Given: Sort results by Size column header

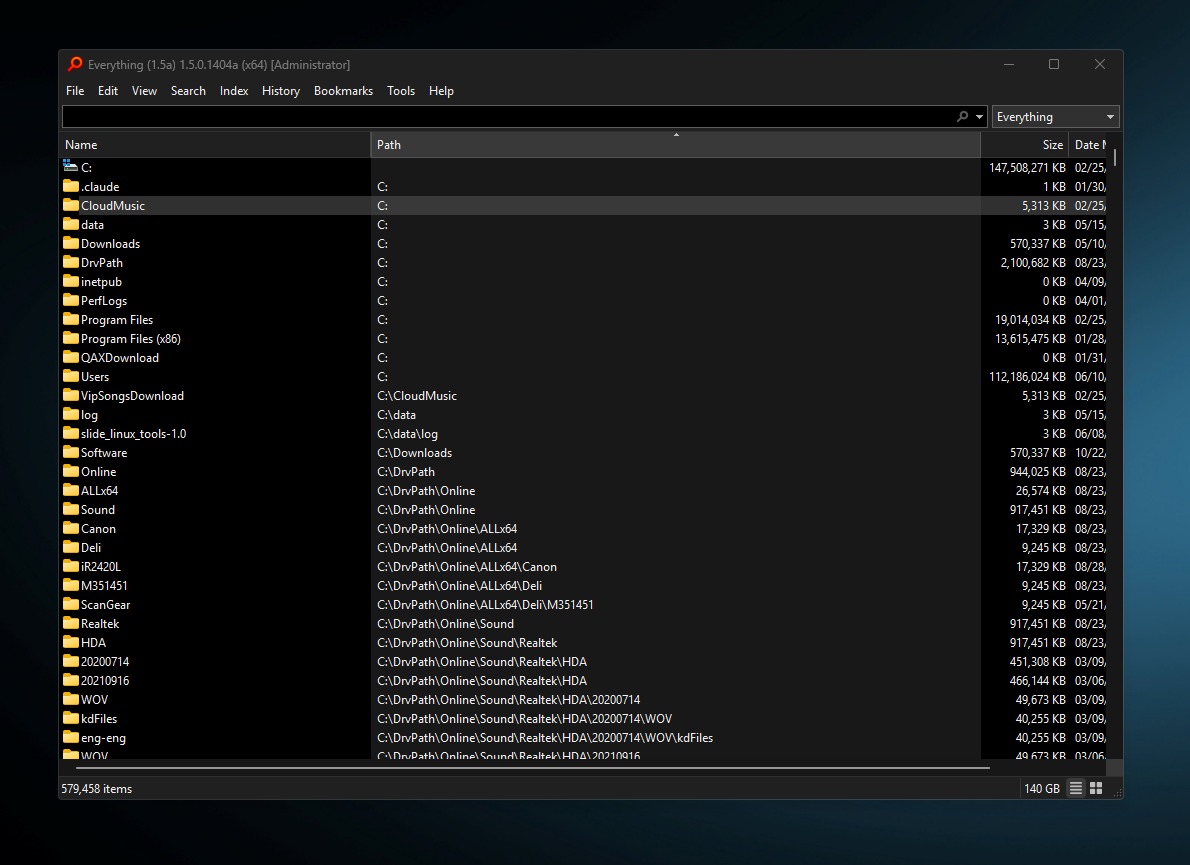Looking at the screenshot, I should click(x=1025, y=145).
